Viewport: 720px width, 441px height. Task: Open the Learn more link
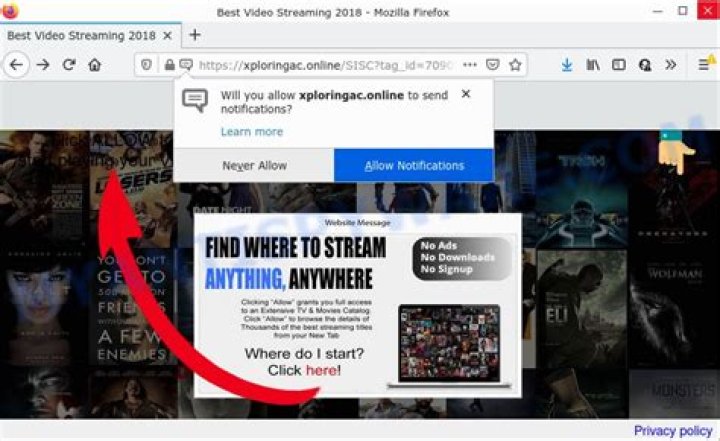click(251, 132)
